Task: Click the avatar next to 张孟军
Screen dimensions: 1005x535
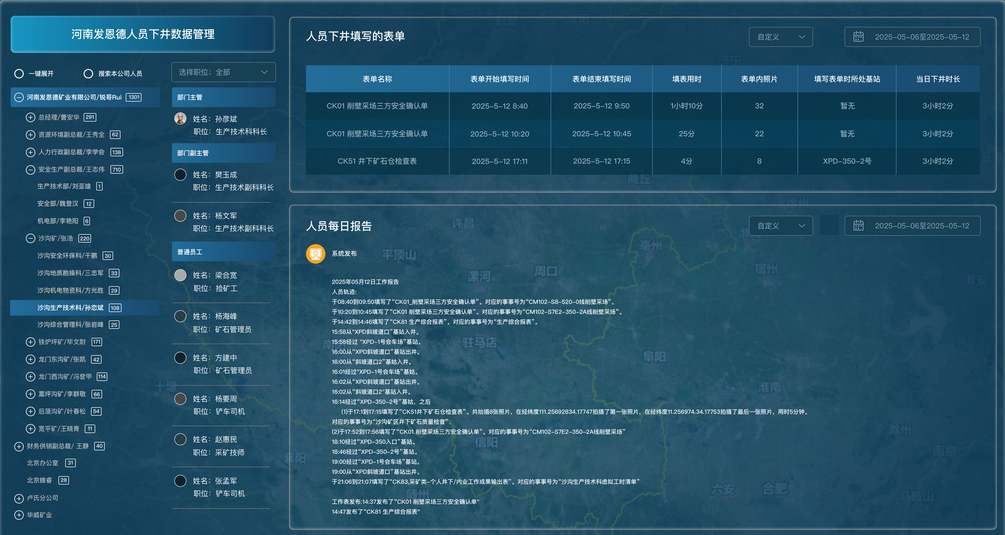Action: pyautogui.click(x=180, y=481)
